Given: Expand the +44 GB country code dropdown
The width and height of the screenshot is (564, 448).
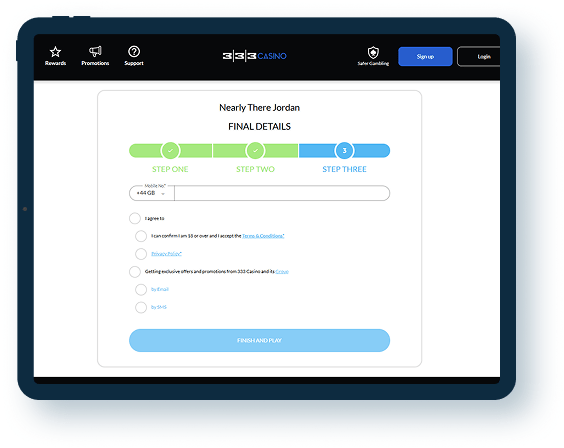Looking at the screenshot, I should tap(151, 193).
